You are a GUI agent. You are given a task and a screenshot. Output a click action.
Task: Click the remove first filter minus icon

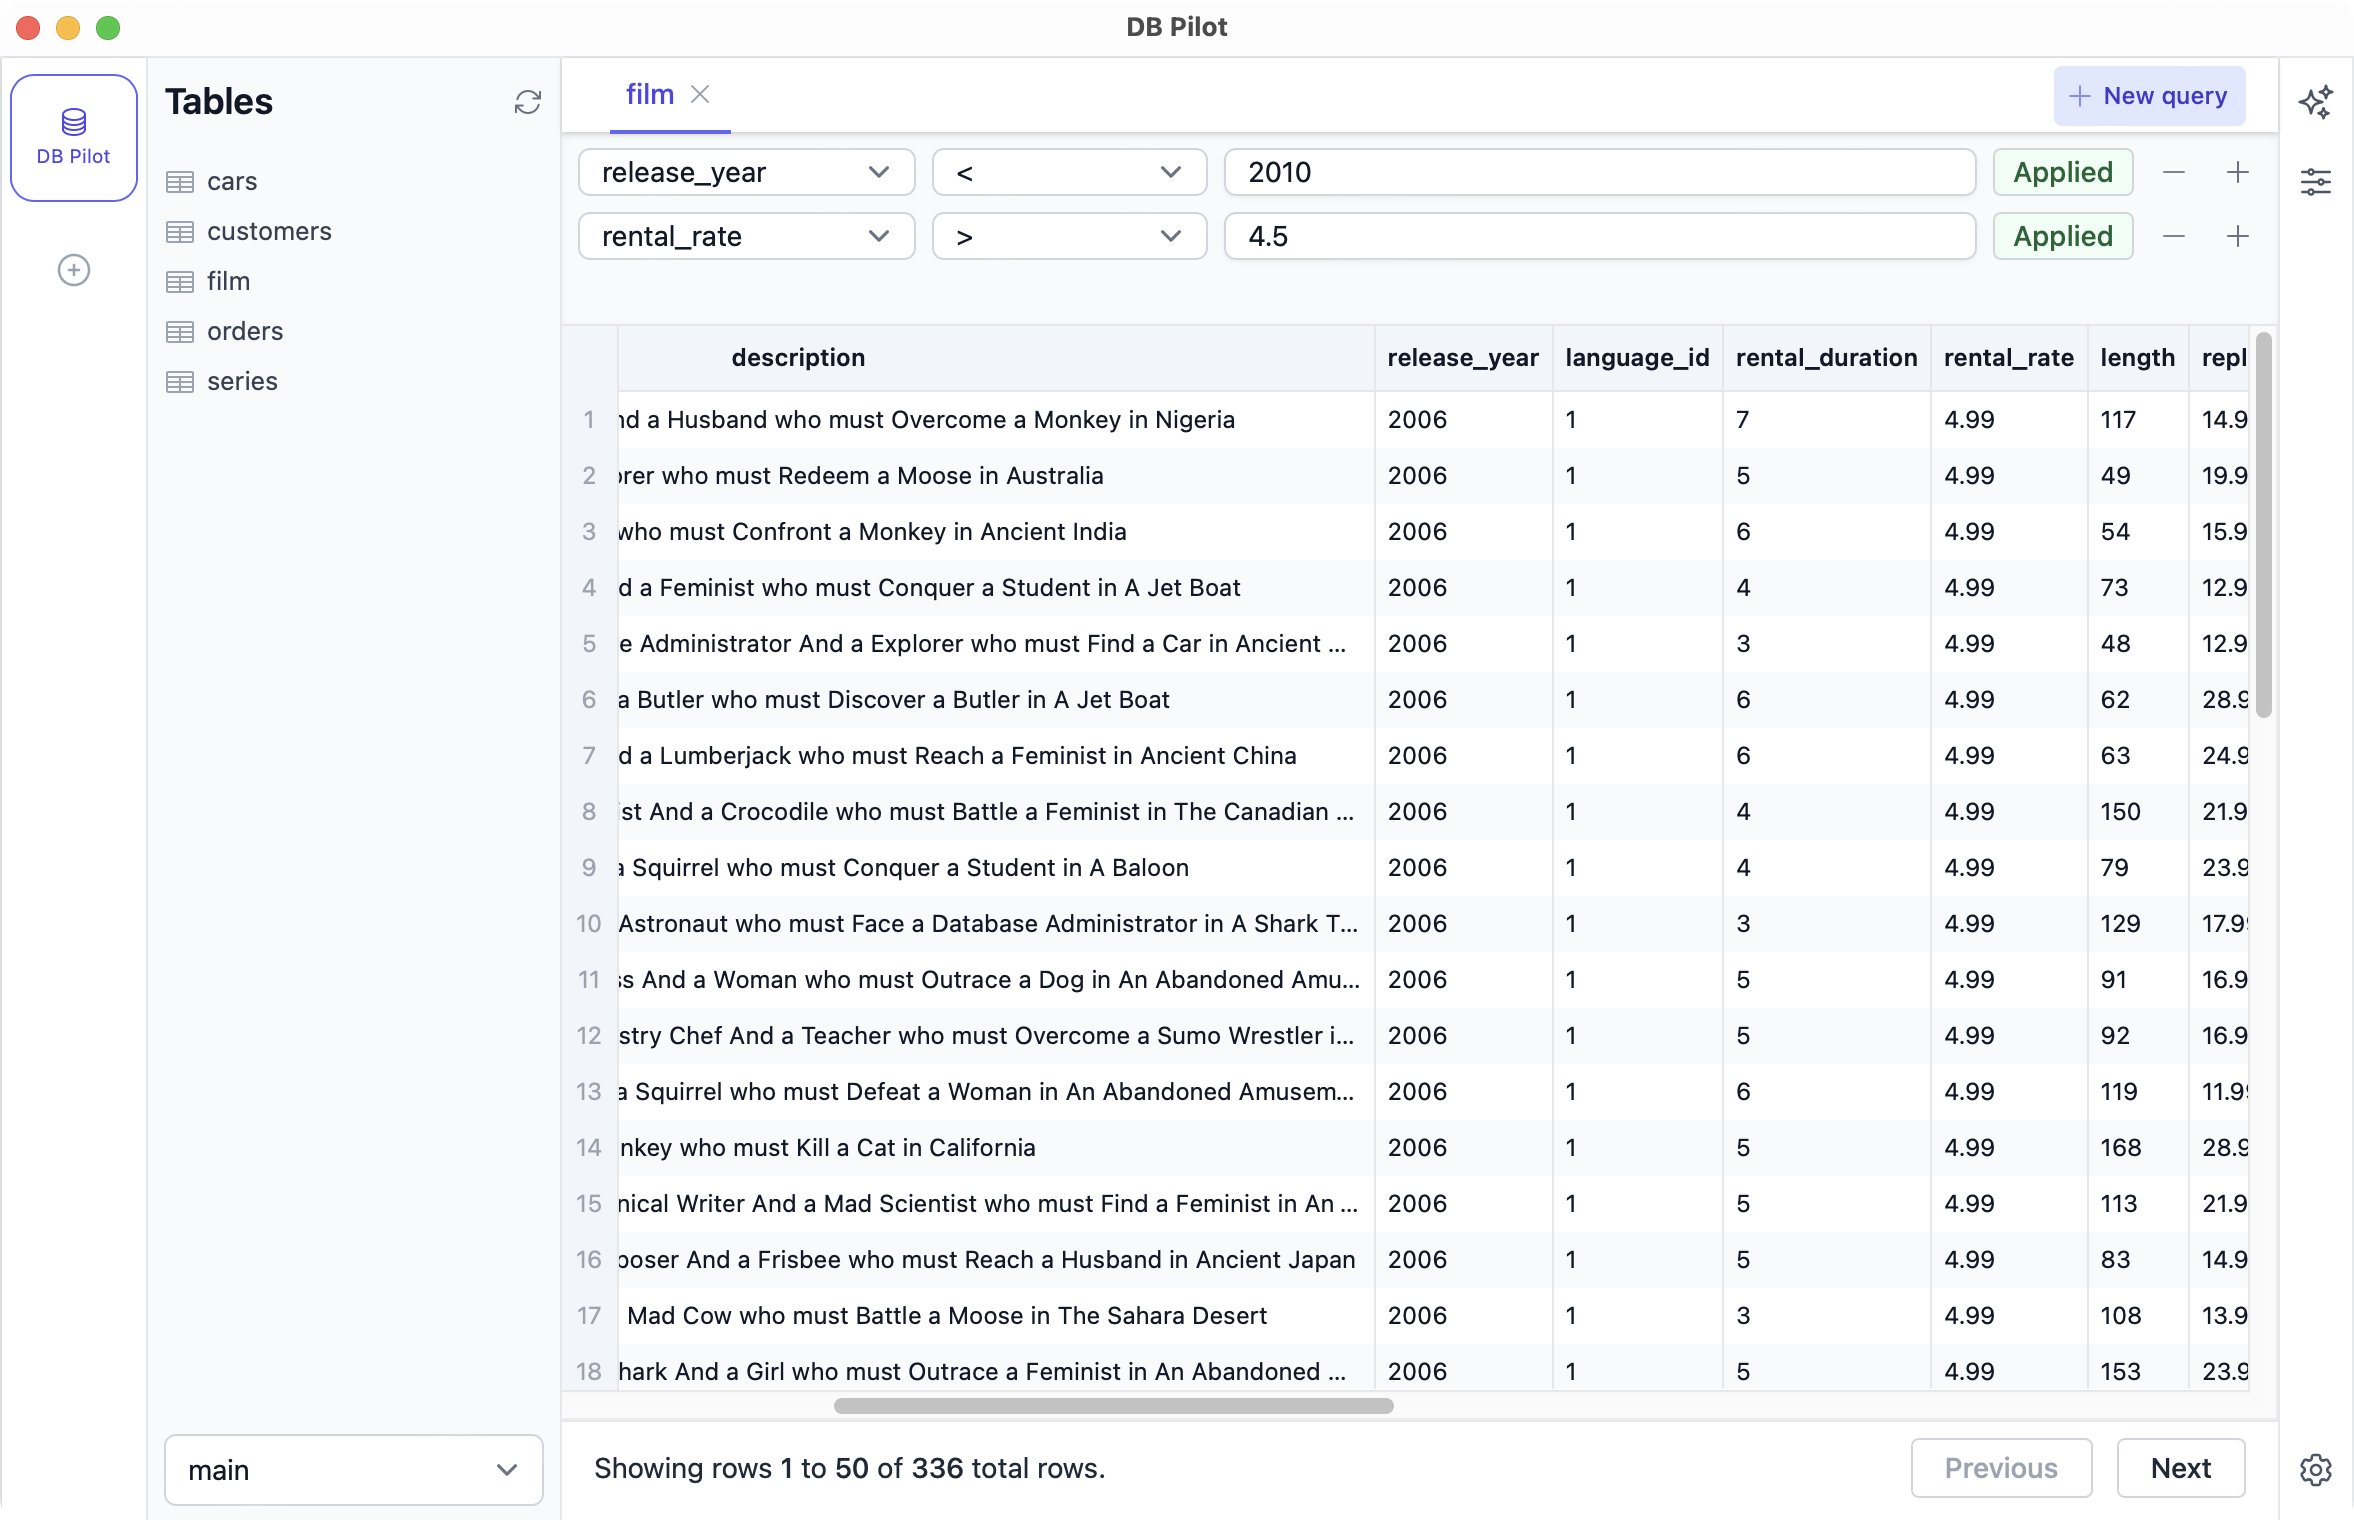tap(2176, 172)
